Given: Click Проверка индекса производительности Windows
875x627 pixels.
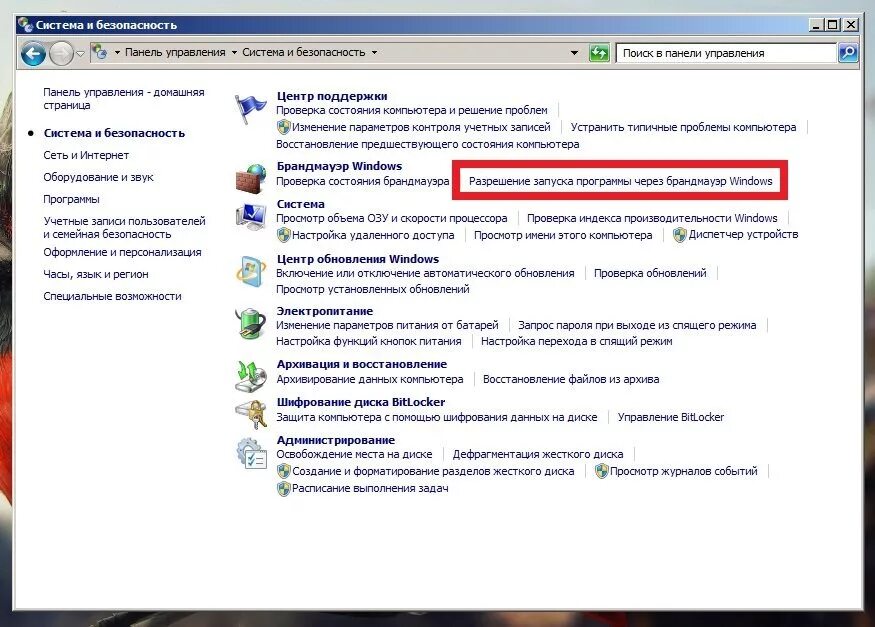Looking at the screenshot, I should click(x=652, y=218).
